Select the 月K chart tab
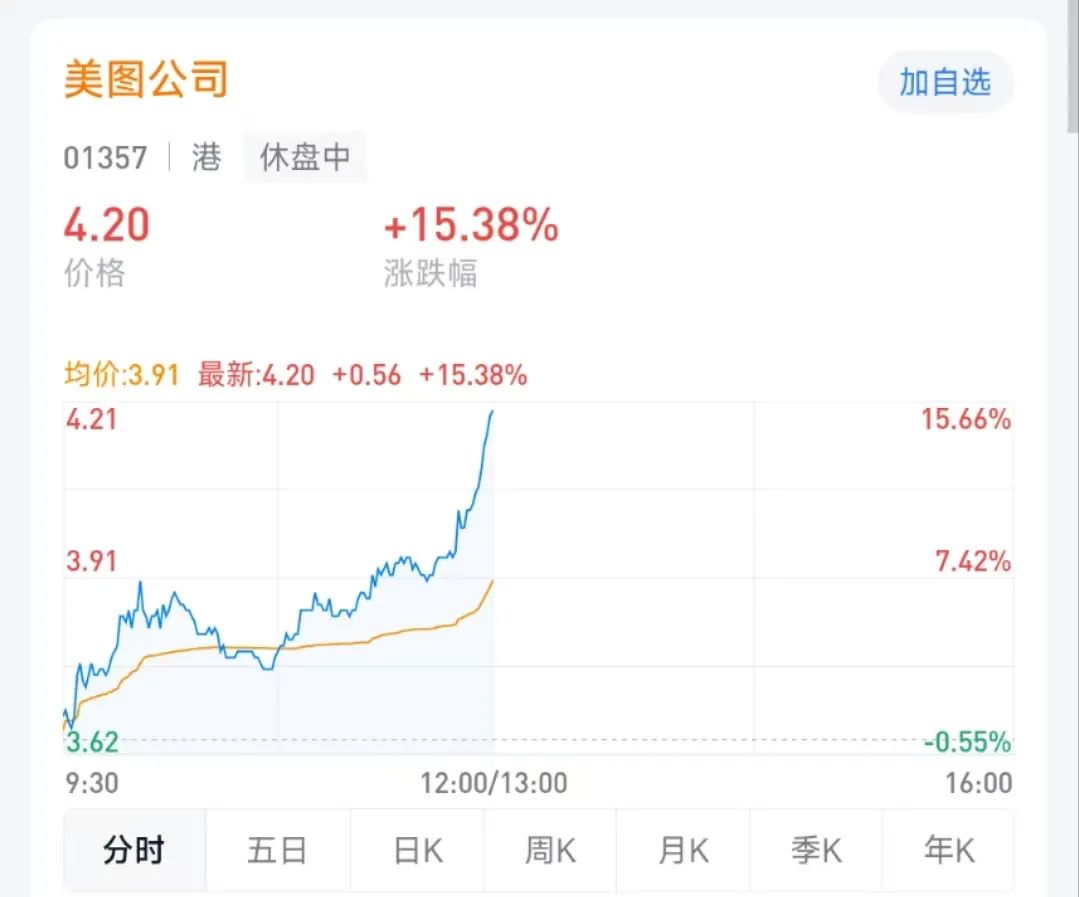This screenshot has width=1079, height=897. click(683, 850)
